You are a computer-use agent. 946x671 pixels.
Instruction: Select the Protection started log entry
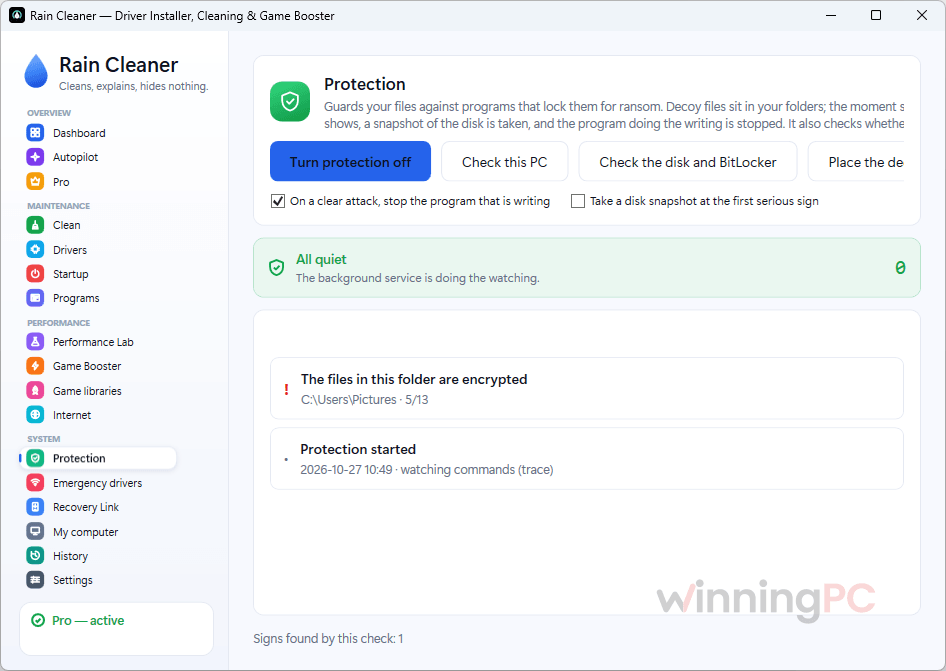[x=586, y=459]
